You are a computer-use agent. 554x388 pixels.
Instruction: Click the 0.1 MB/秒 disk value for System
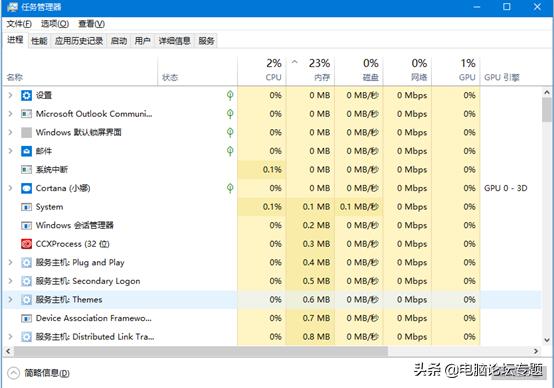(x=359, y=207)
